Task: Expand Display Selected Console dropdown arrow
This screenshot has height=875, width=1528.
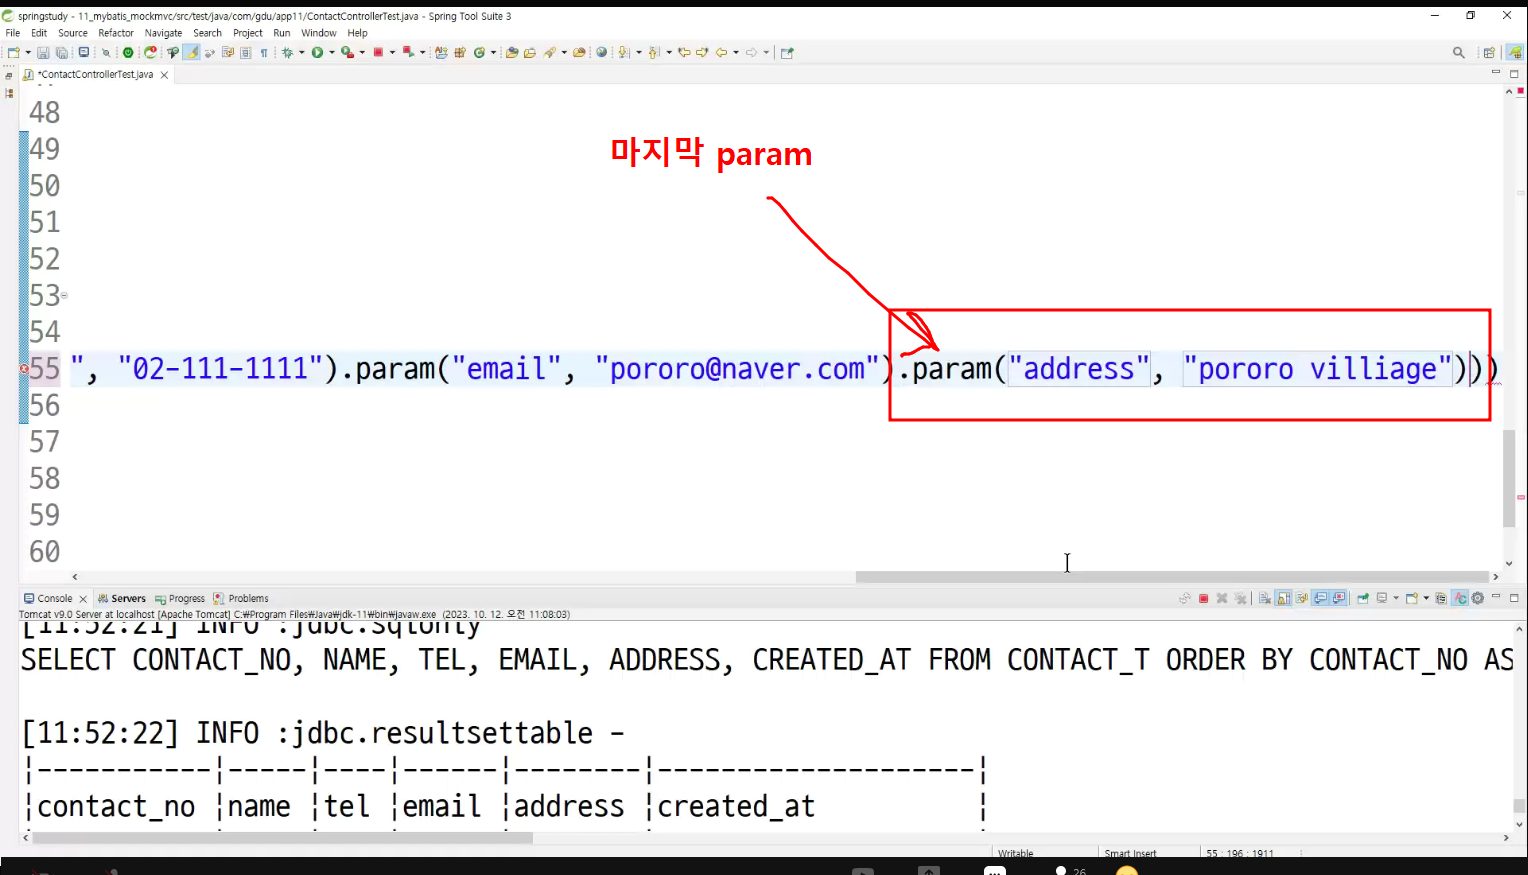Action: click(x=1396, y=598)
